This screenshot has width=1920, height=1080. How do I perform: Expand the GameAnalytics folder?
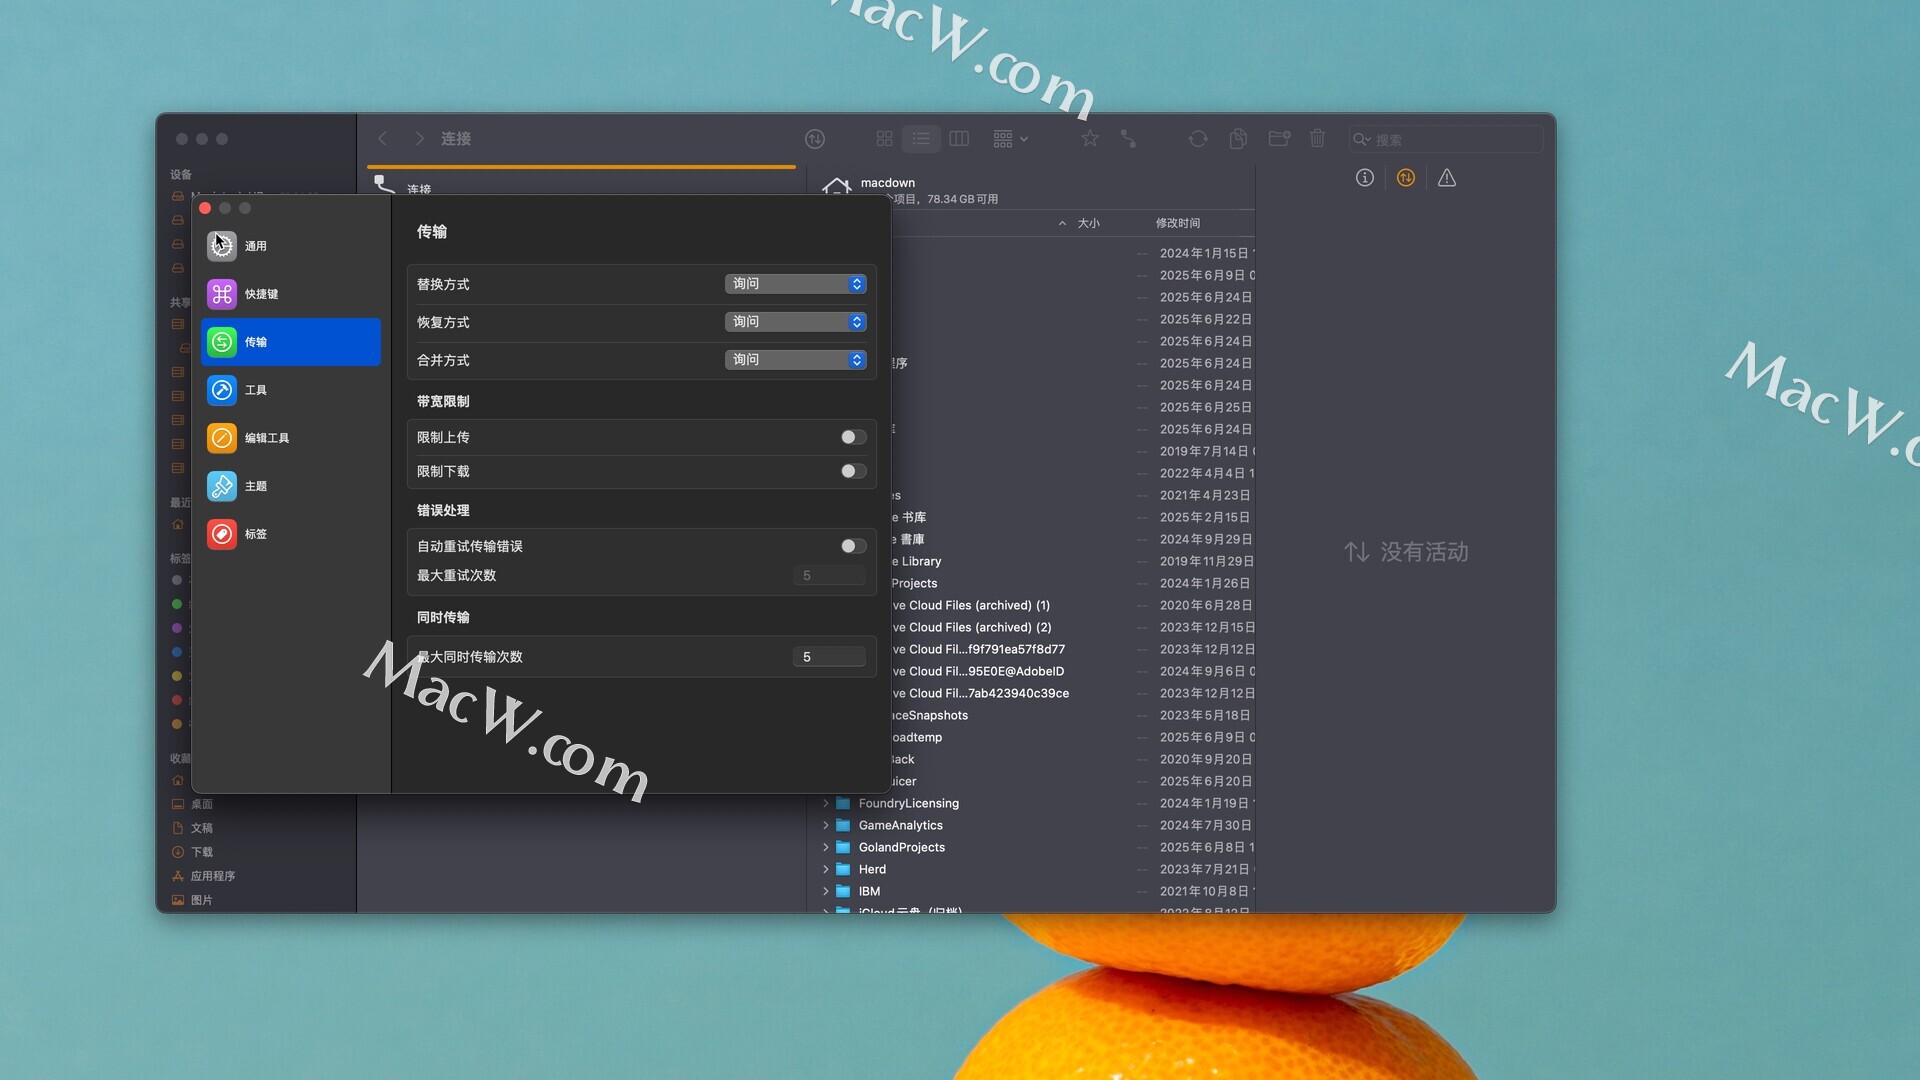(826, 825)
